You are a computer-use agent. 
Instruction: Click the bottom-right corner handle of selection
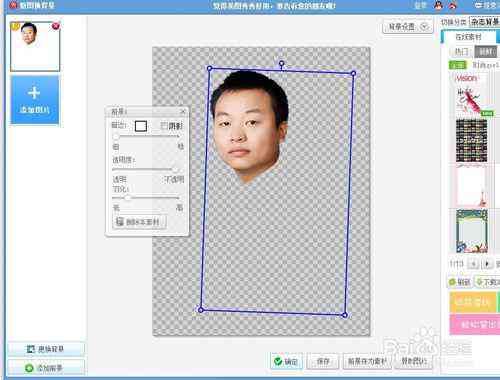tap(345, 315)
